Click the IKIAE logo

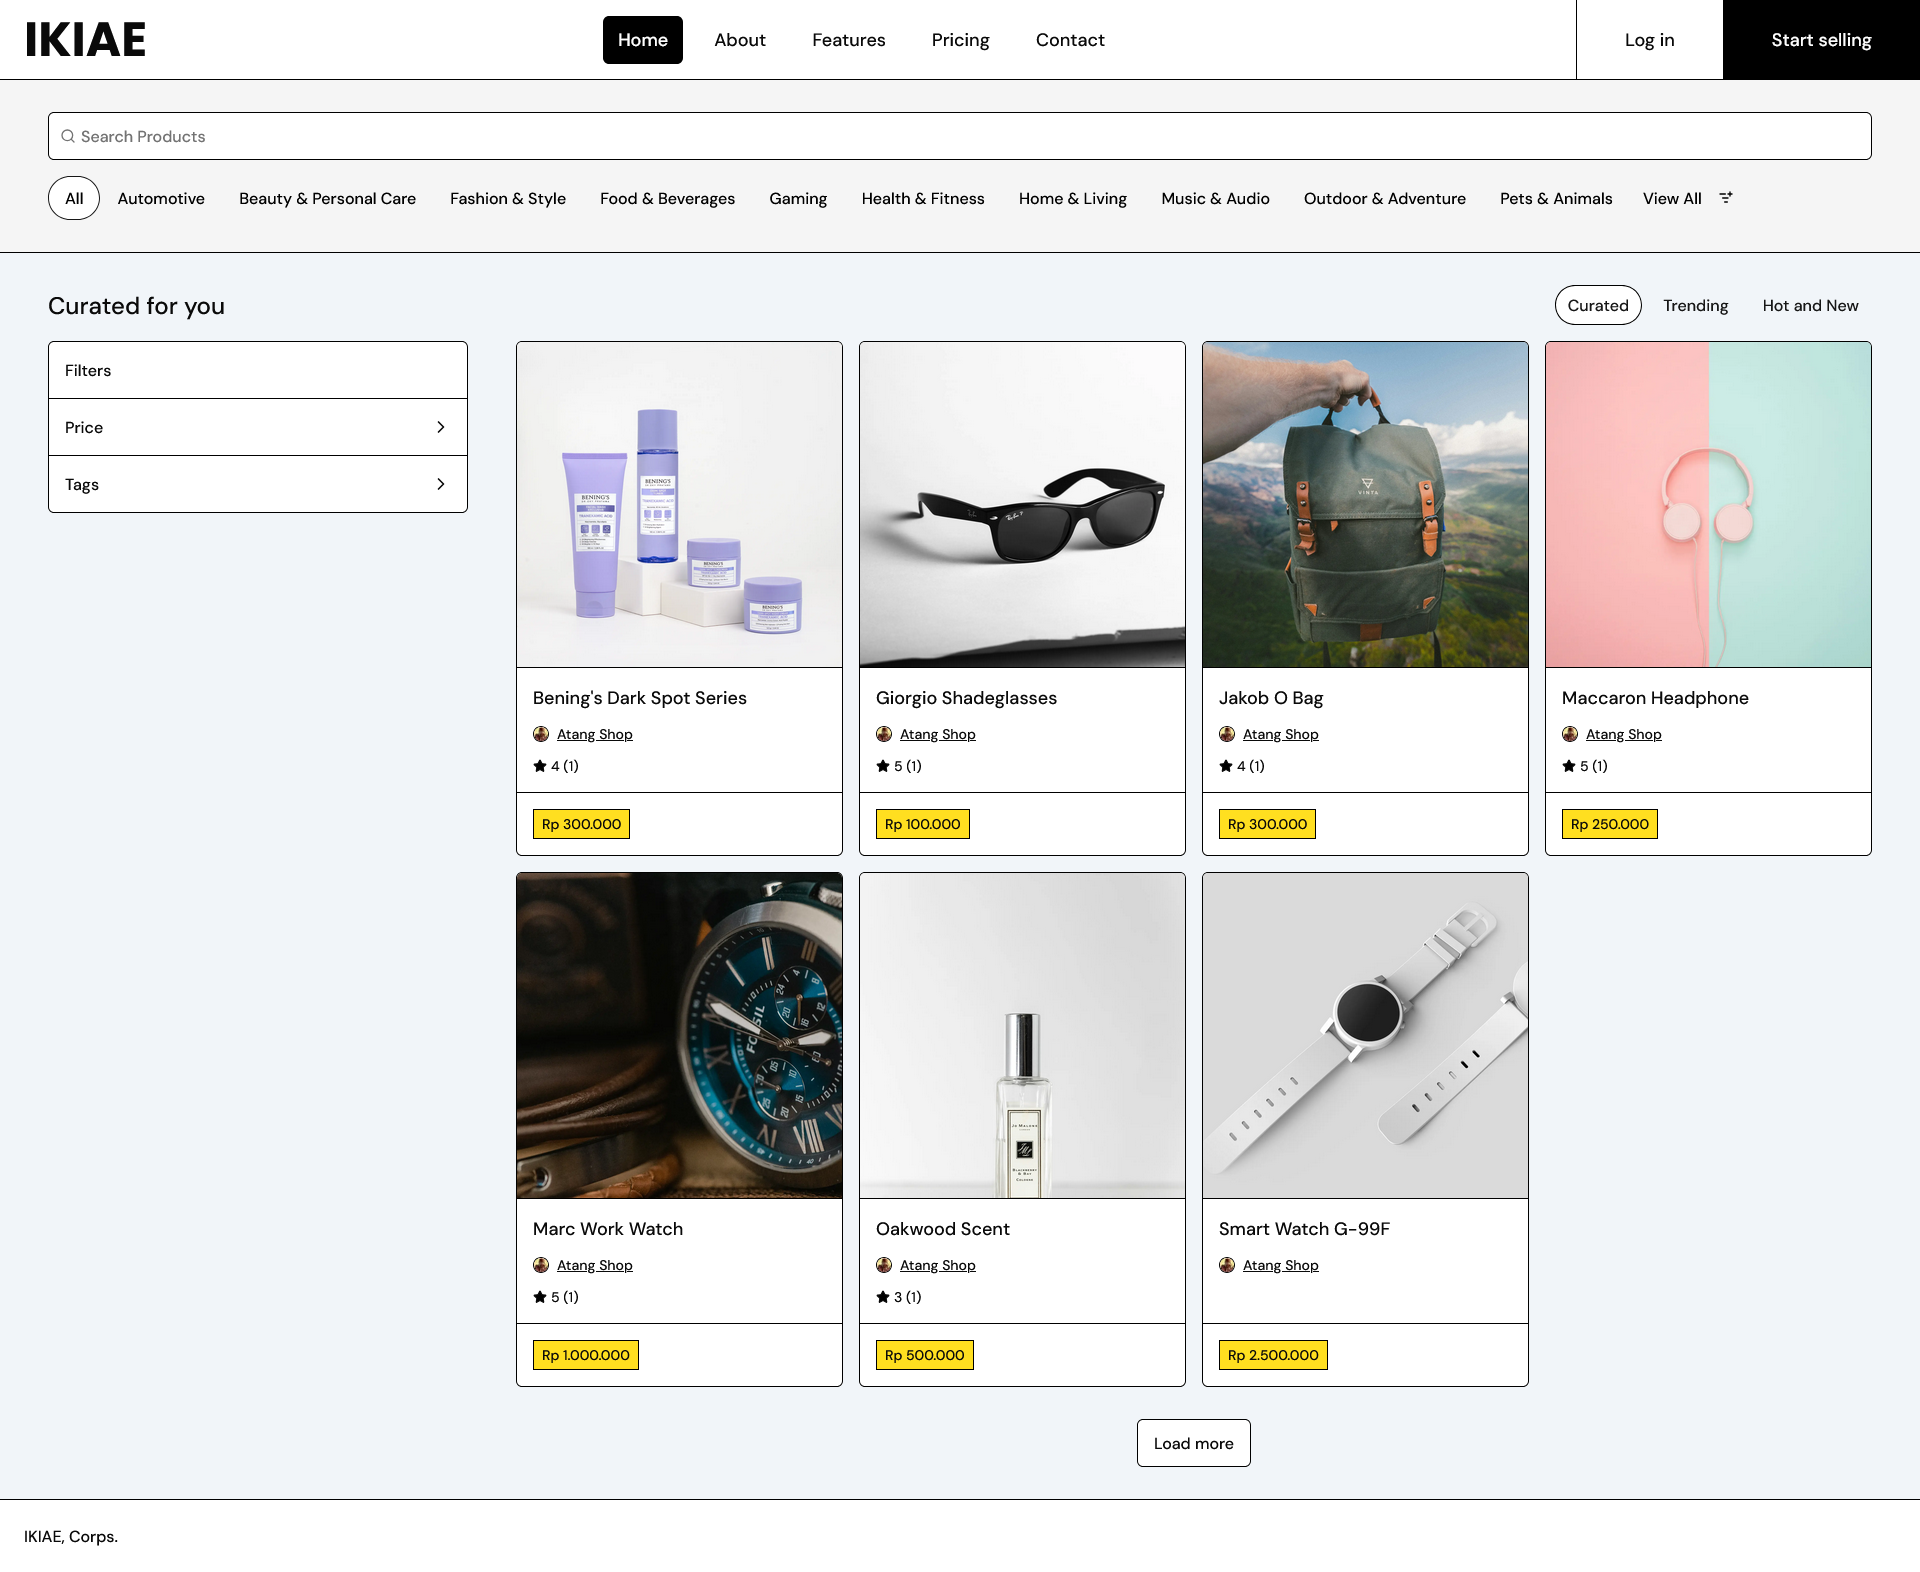85,40
